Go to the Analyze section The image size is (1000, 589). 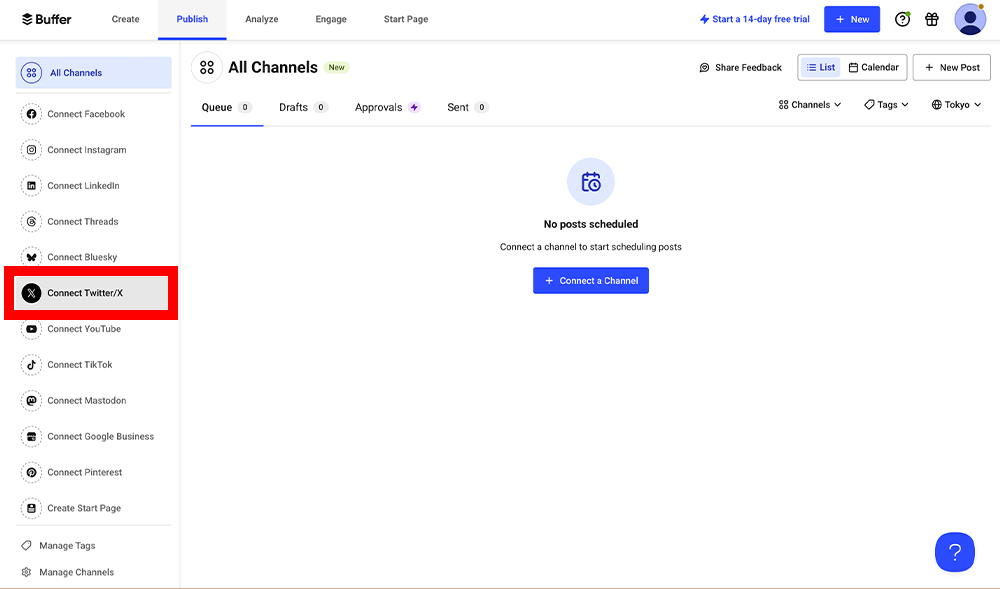[x=261, y=19]
